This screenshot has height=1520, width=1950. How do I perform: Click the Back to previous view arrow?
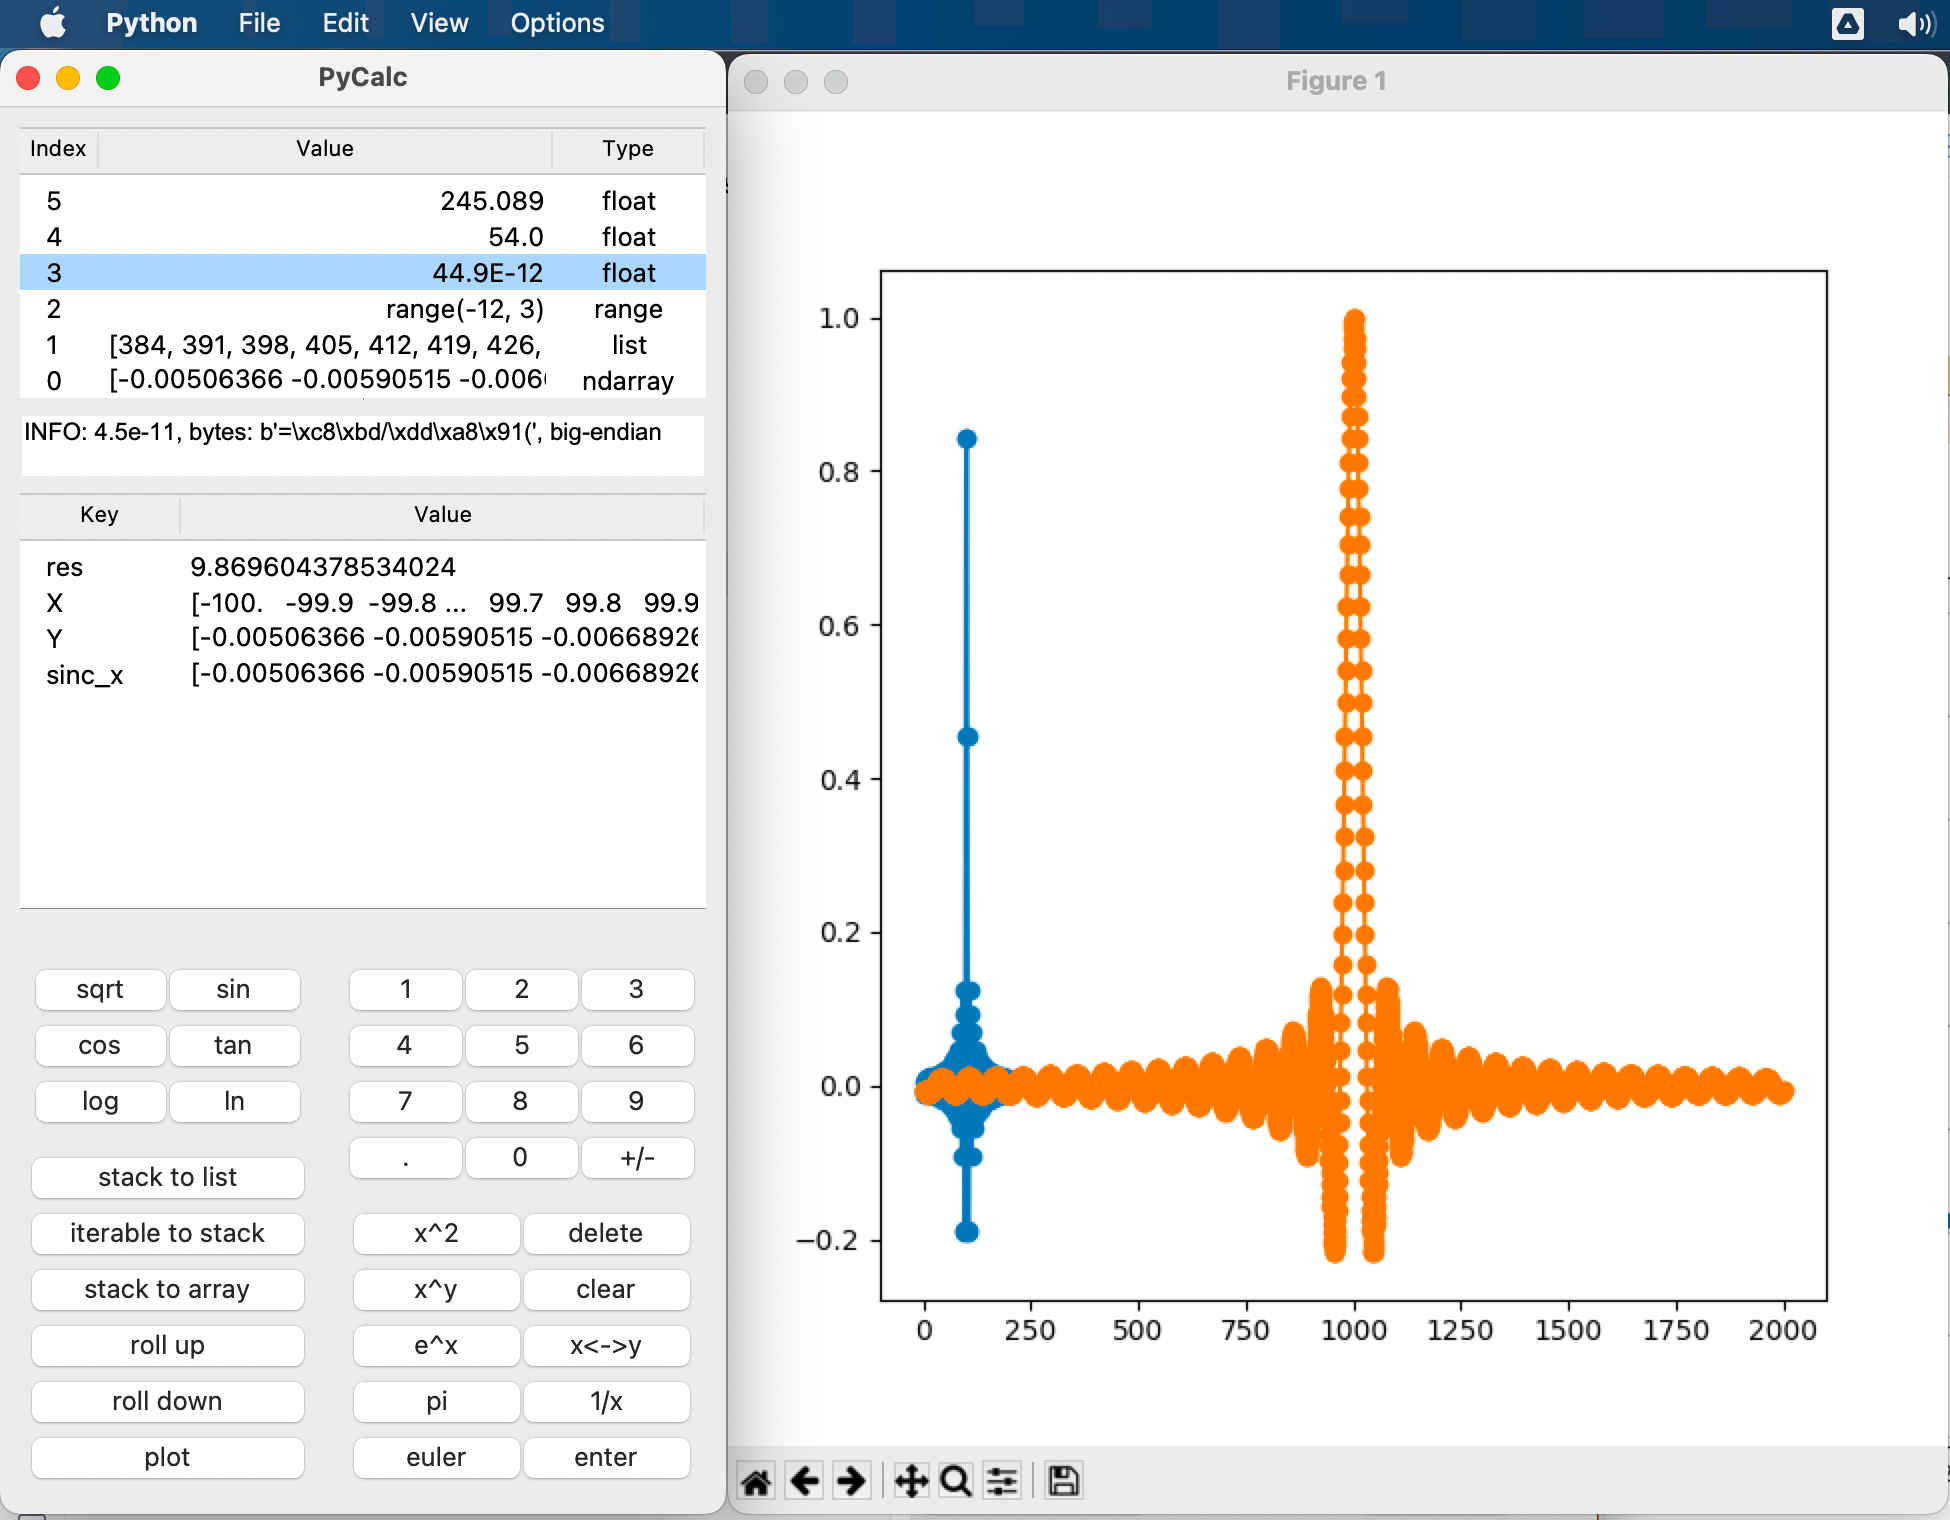[x=804, y=1481]
